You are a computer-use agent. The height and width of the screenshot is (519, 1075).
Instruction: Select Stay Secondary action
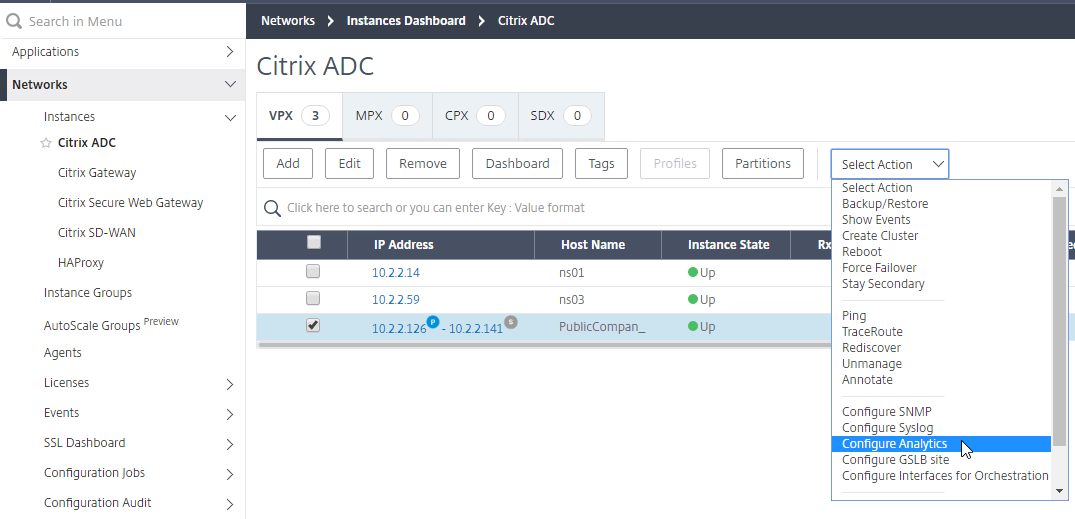[883, 284]
